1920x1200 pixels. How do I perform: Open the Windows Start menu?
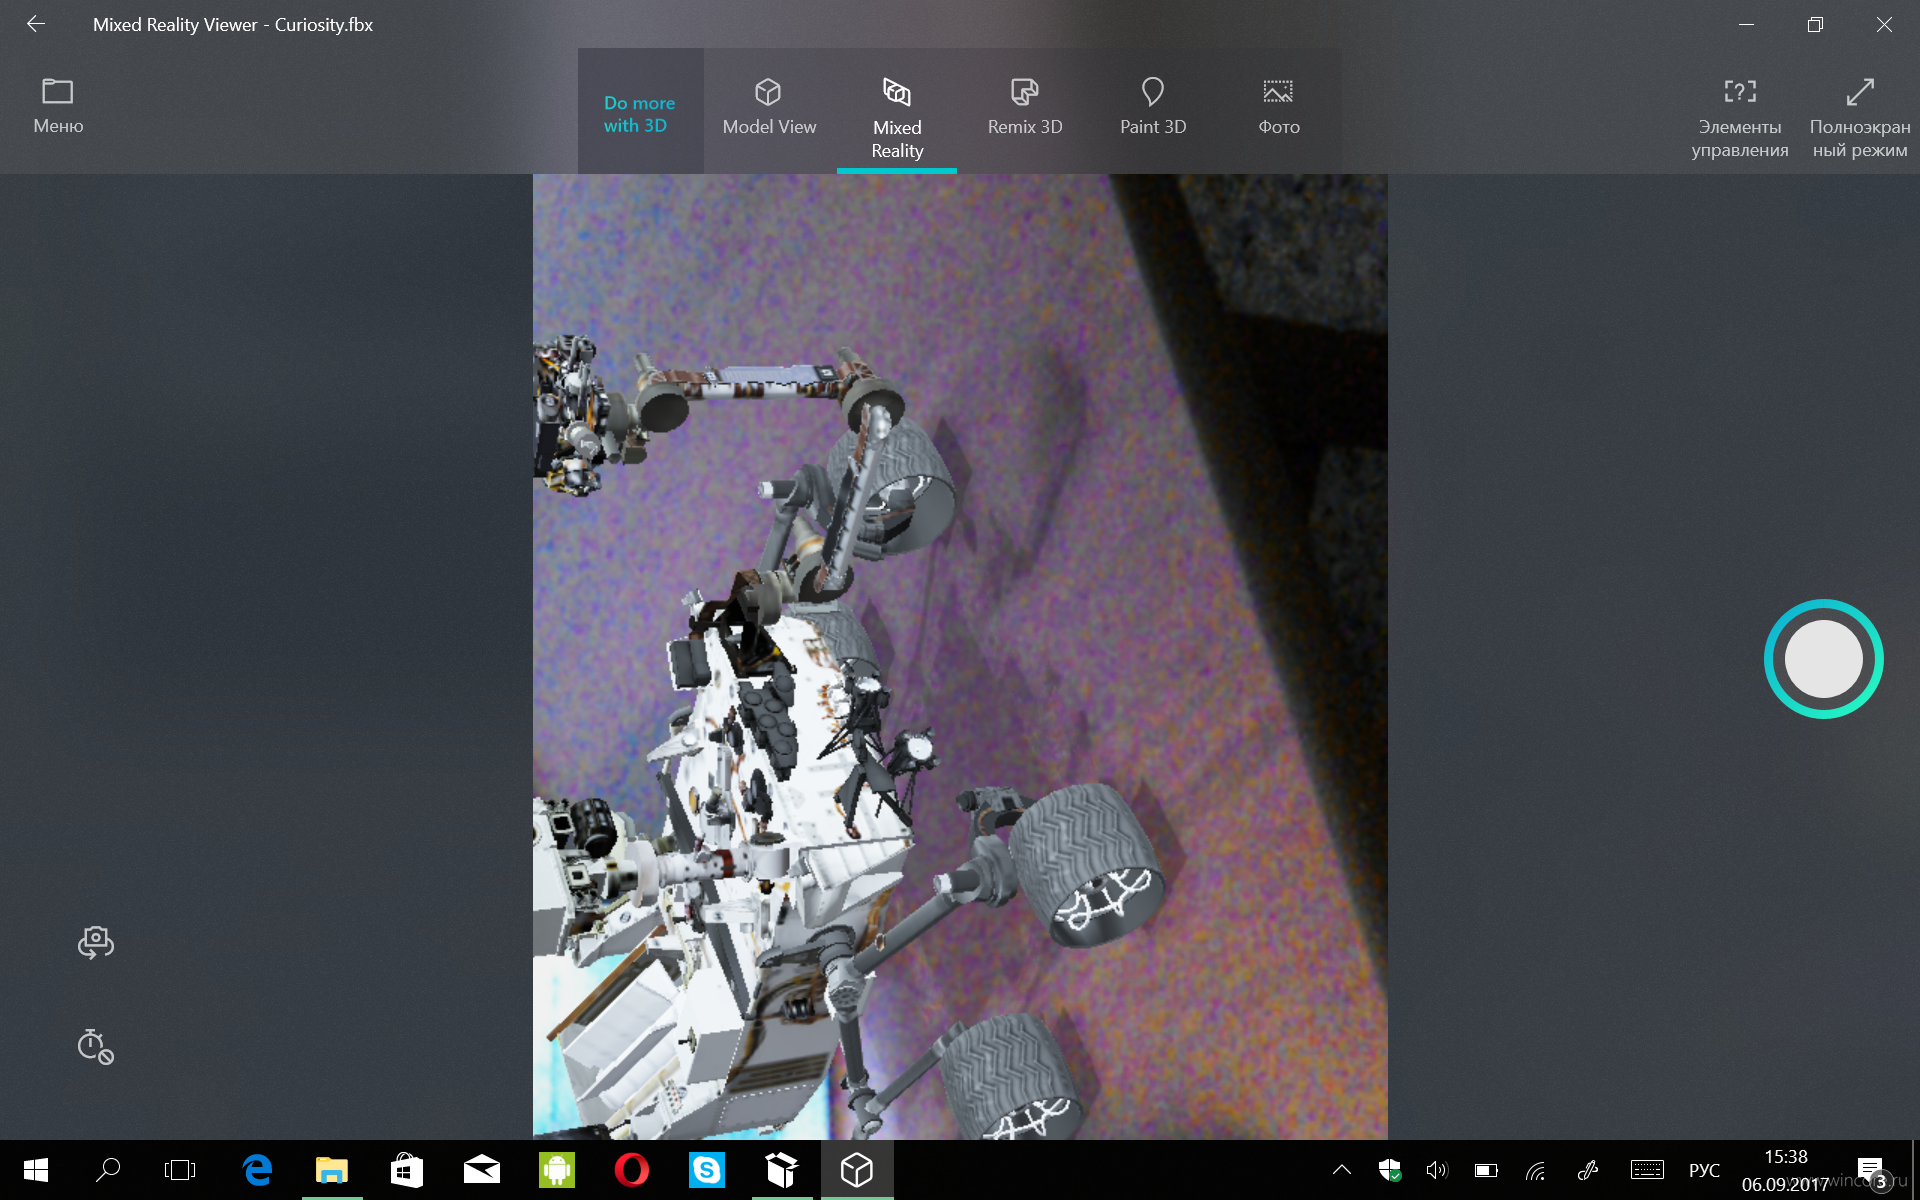pos(36,1170)
